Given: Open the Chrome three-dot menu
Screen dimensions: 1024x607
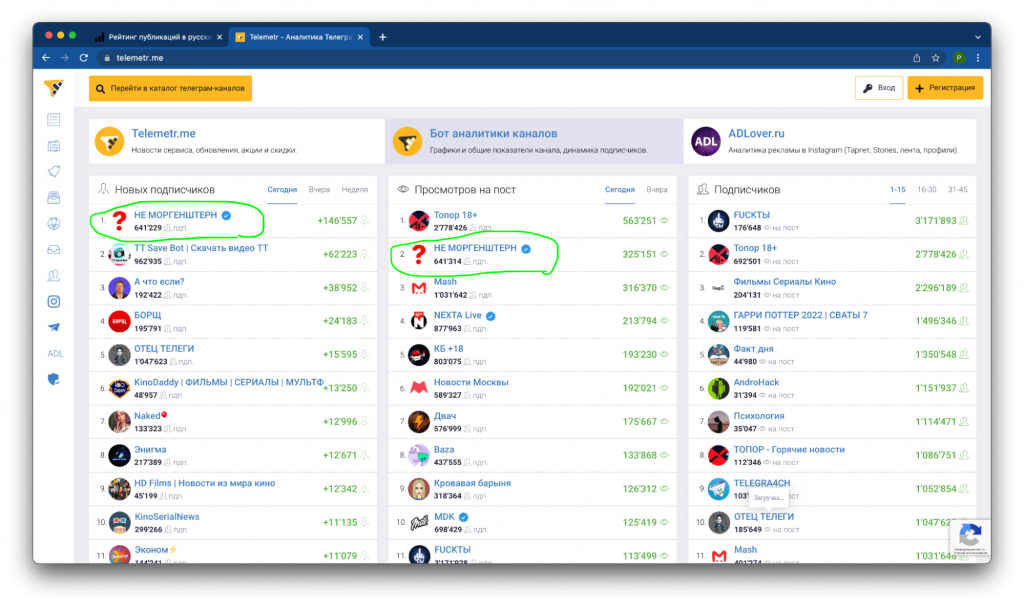Looking at the screenshot, I should click(x=978, y=58).
